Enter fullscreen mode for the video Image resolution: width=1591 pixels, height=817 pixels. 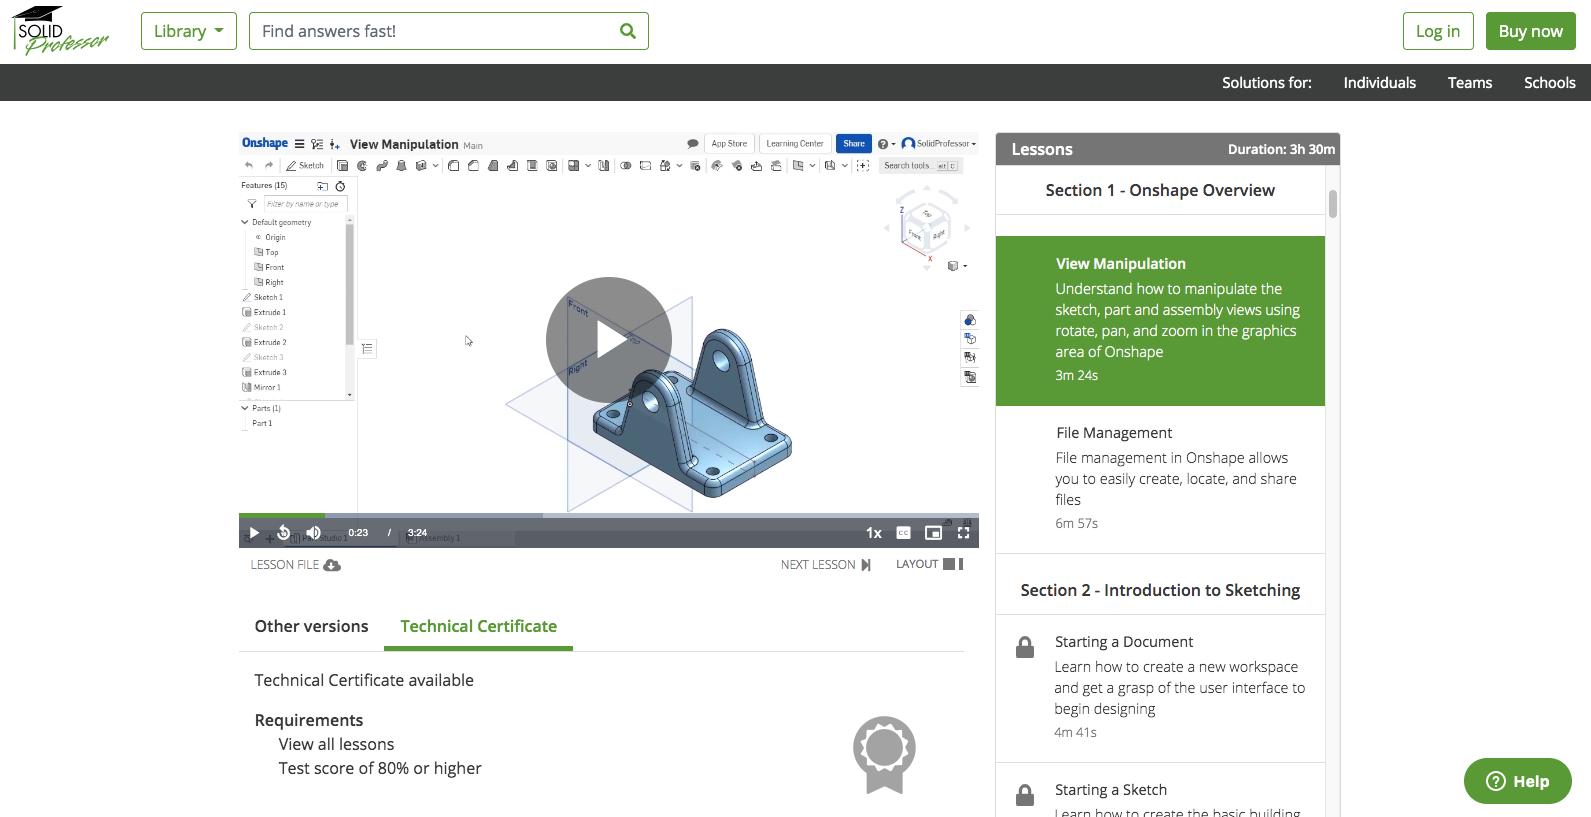(x=963, y=533)
